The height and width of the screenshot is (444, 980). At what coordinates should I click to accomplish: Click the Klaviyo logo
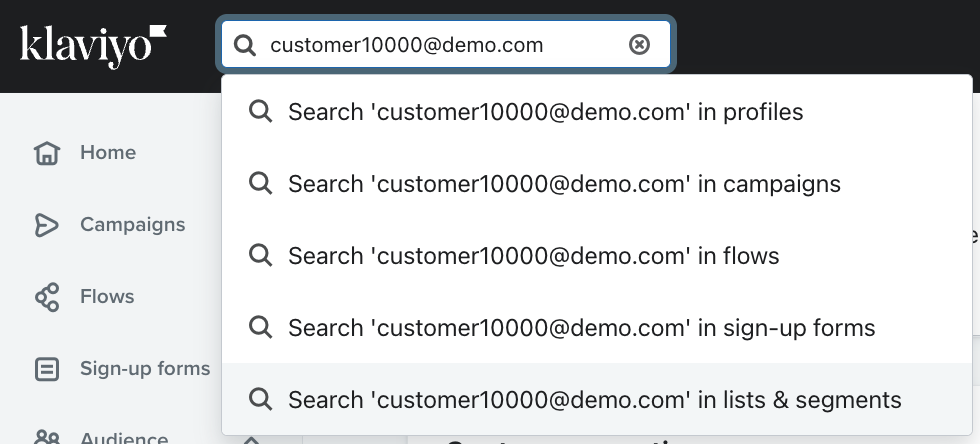(93, 46)
